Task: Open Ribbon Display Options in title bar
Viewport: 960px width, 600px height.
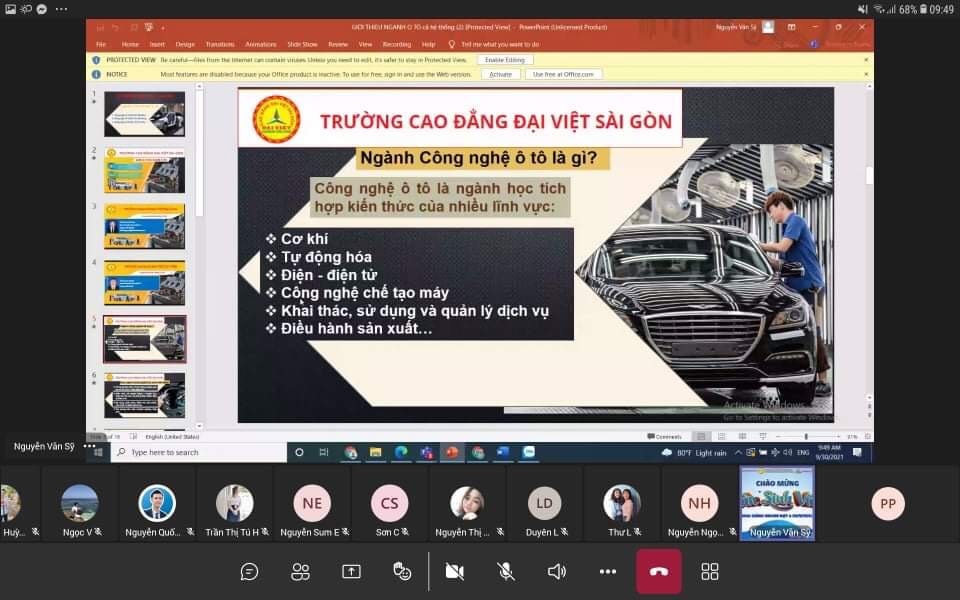Action: 791,28
